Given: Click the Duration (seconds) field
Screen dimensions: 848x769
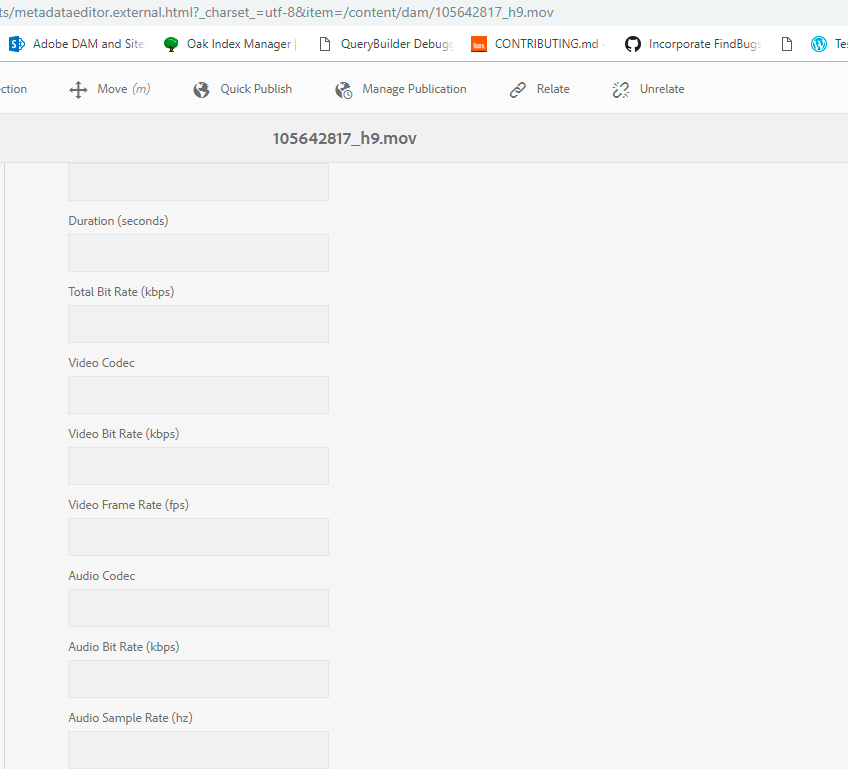Looking at the screenshot, I should [198, 253].
